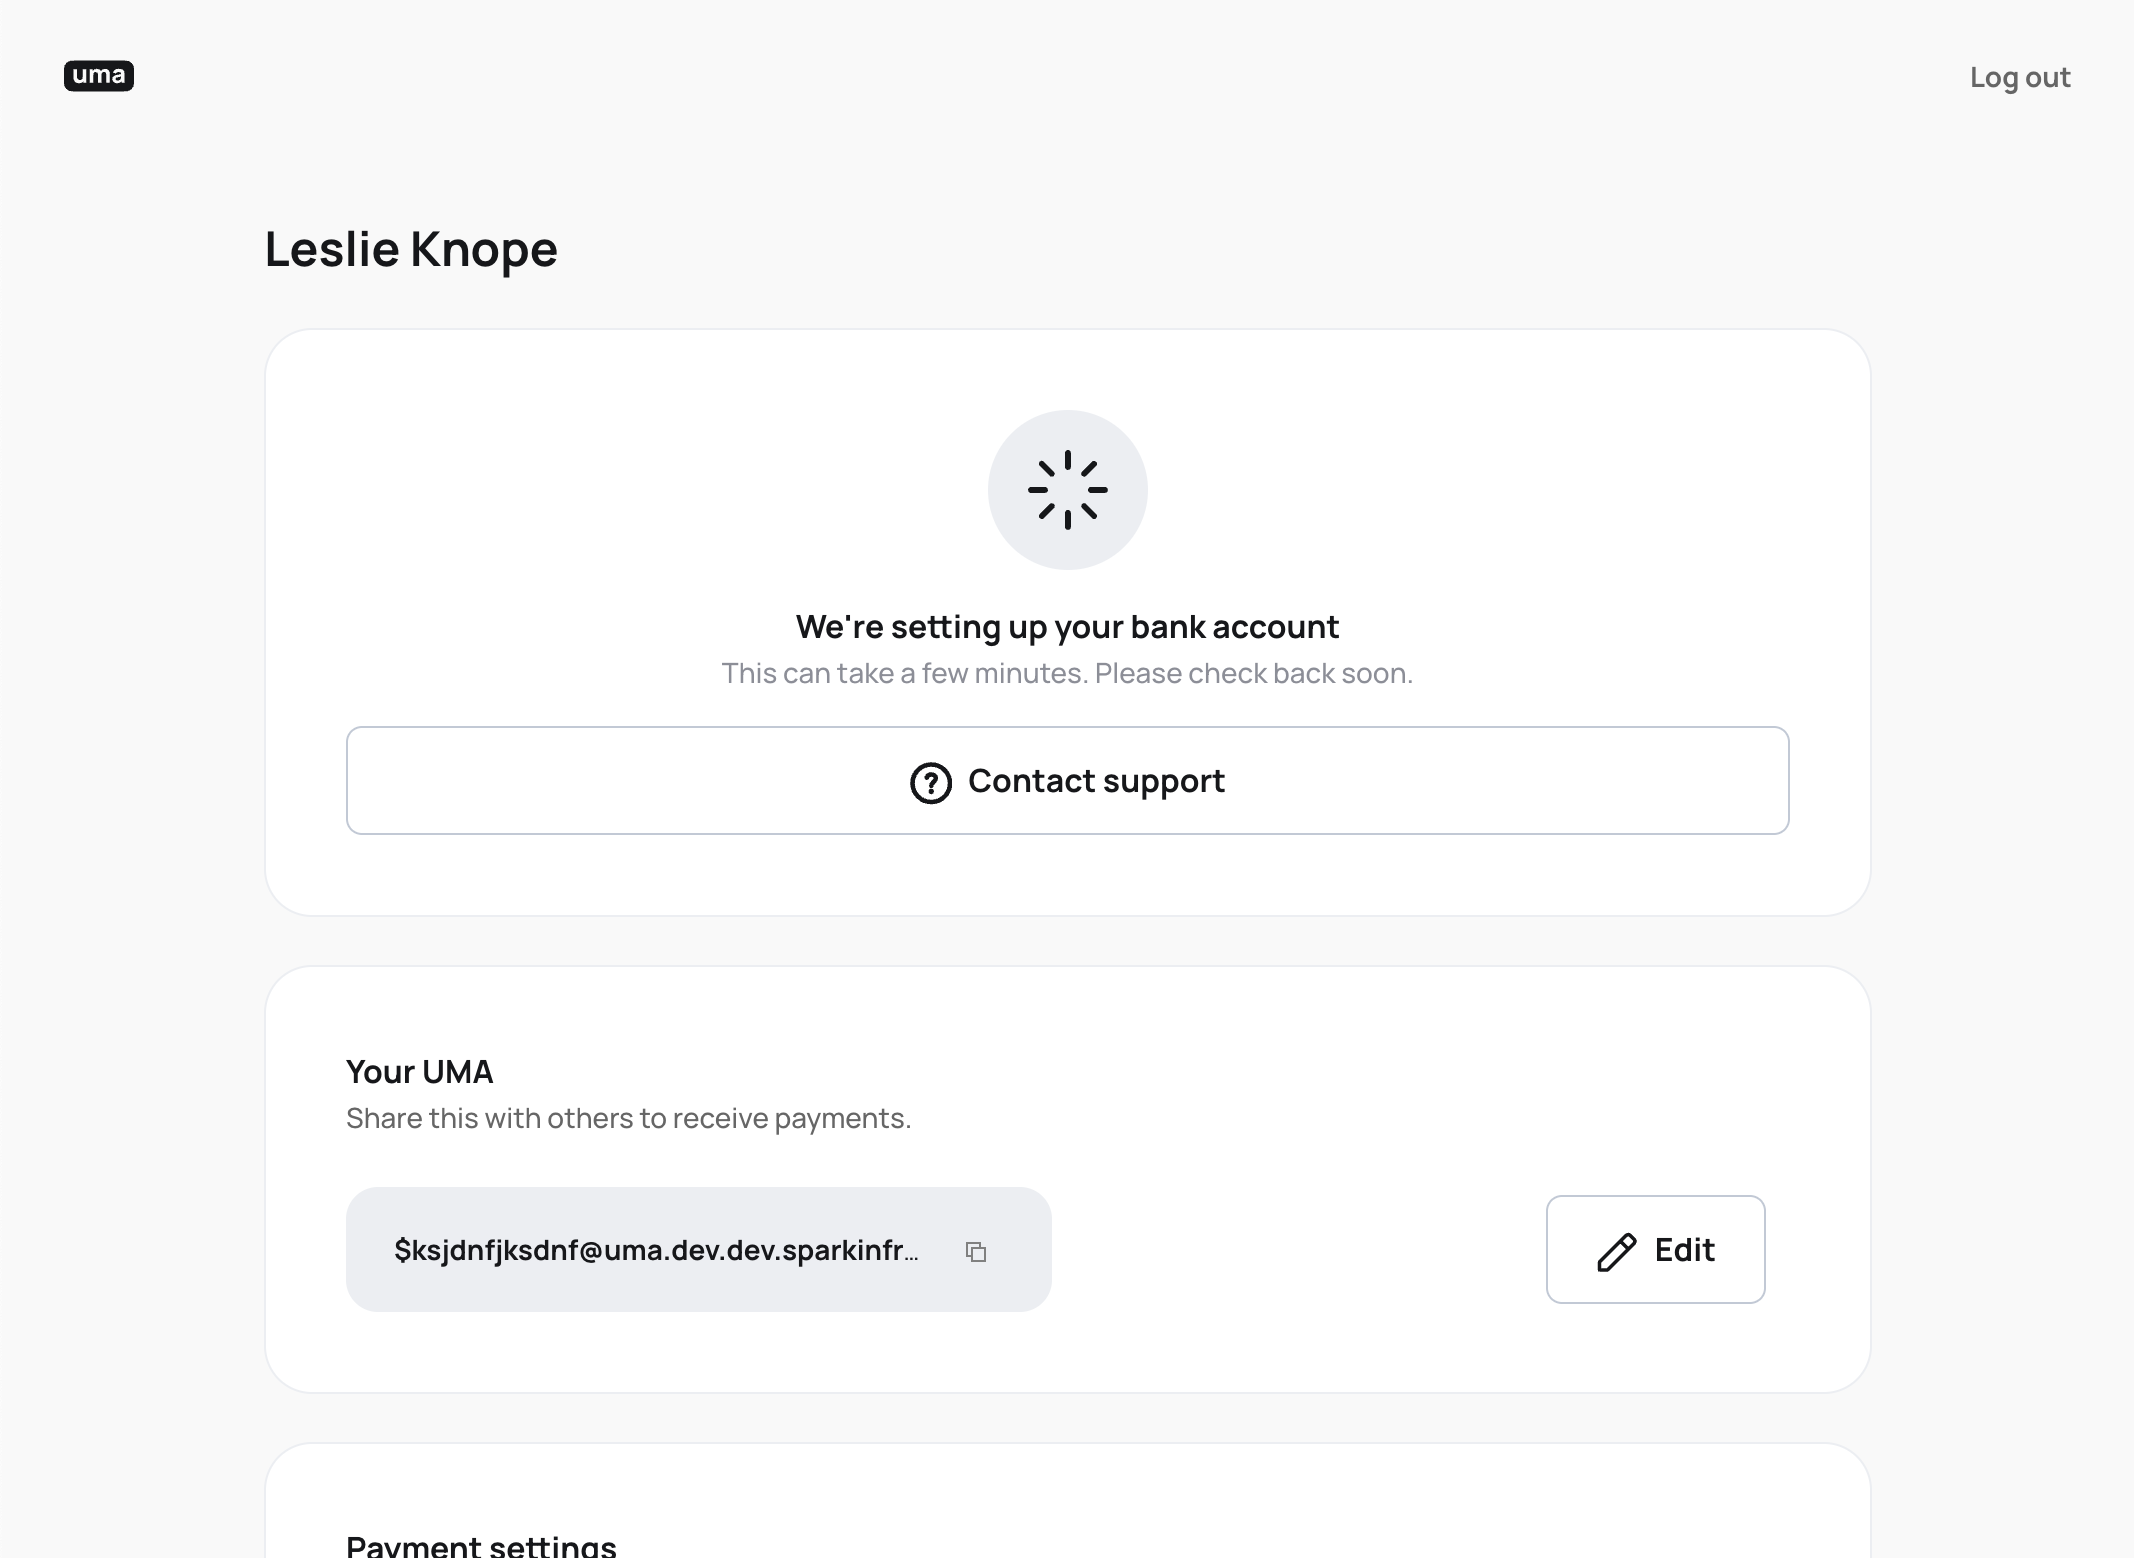Click the loading spinner icon
This screenshot has height=1558, width=2134.
tap(1068, 490)
